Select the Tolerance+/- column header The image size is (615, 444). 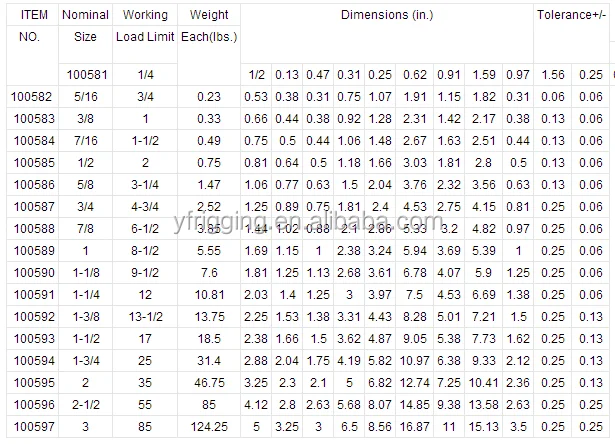574,17
